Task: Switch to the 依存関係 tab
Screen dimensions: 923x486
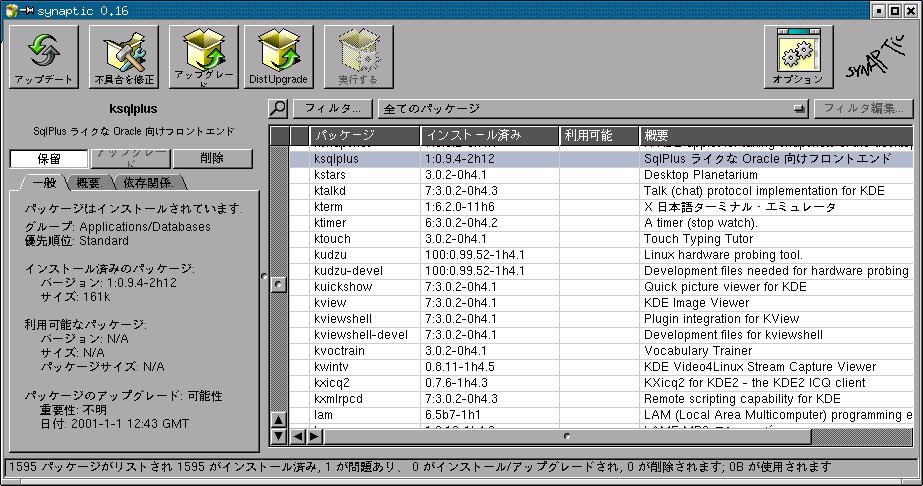Action: [148, 183]
